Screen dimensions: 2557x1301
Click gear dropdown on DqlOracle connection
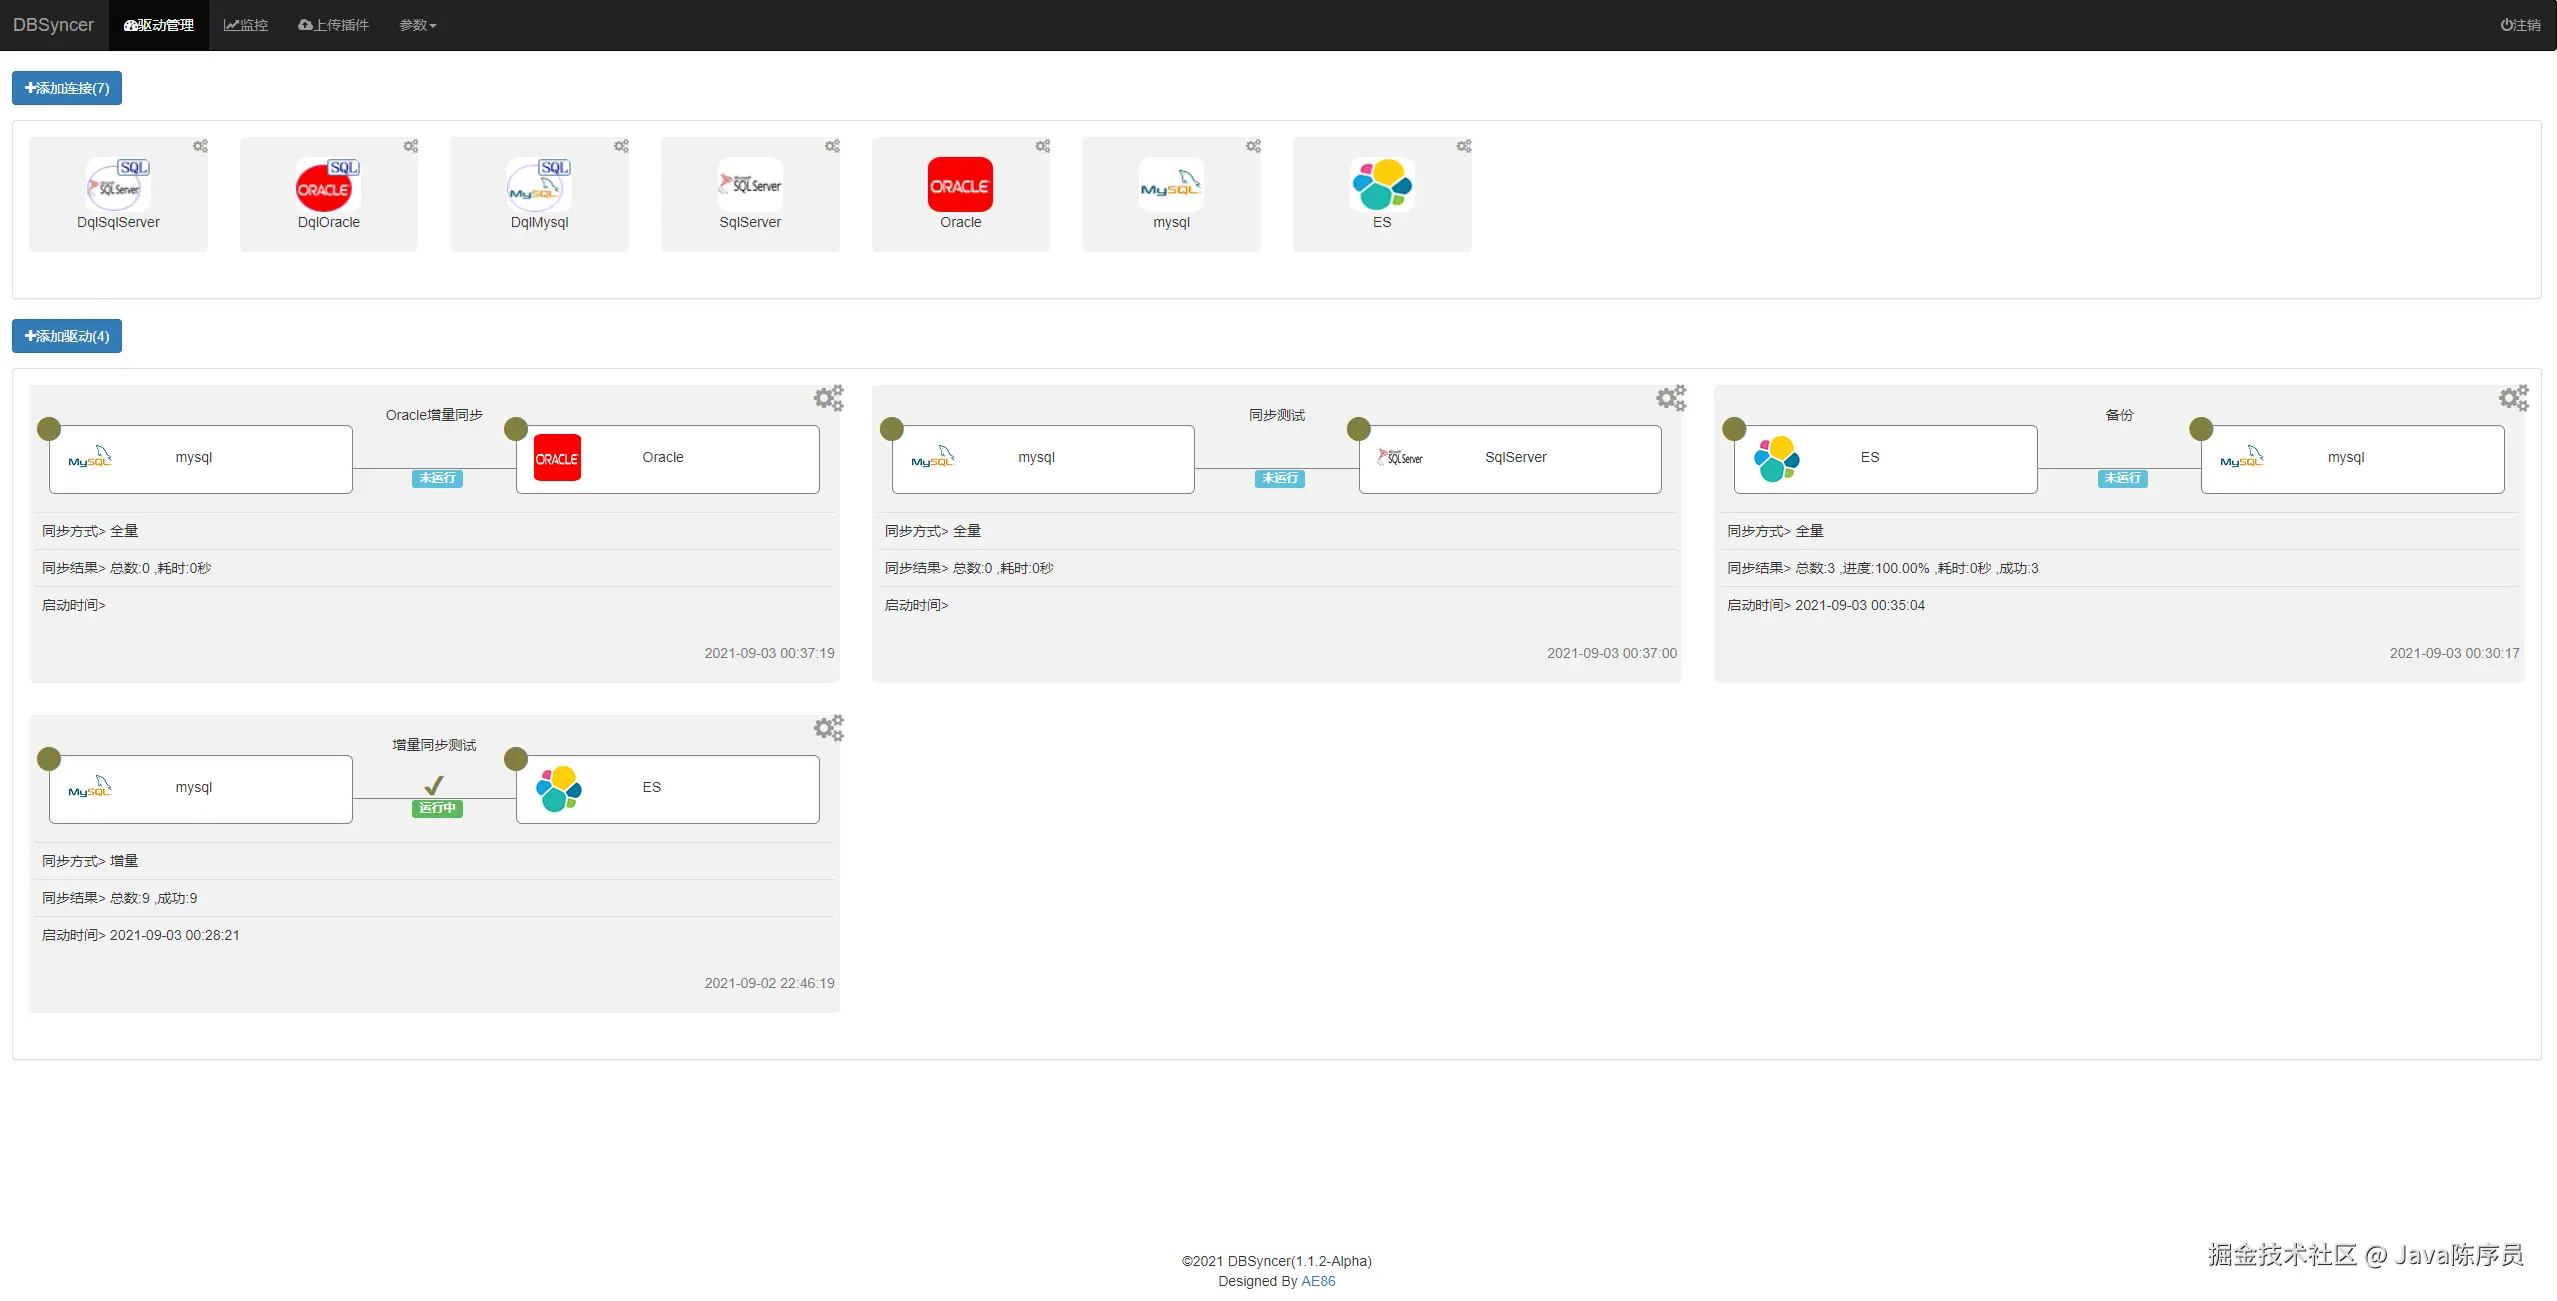(x=411, y=146)
